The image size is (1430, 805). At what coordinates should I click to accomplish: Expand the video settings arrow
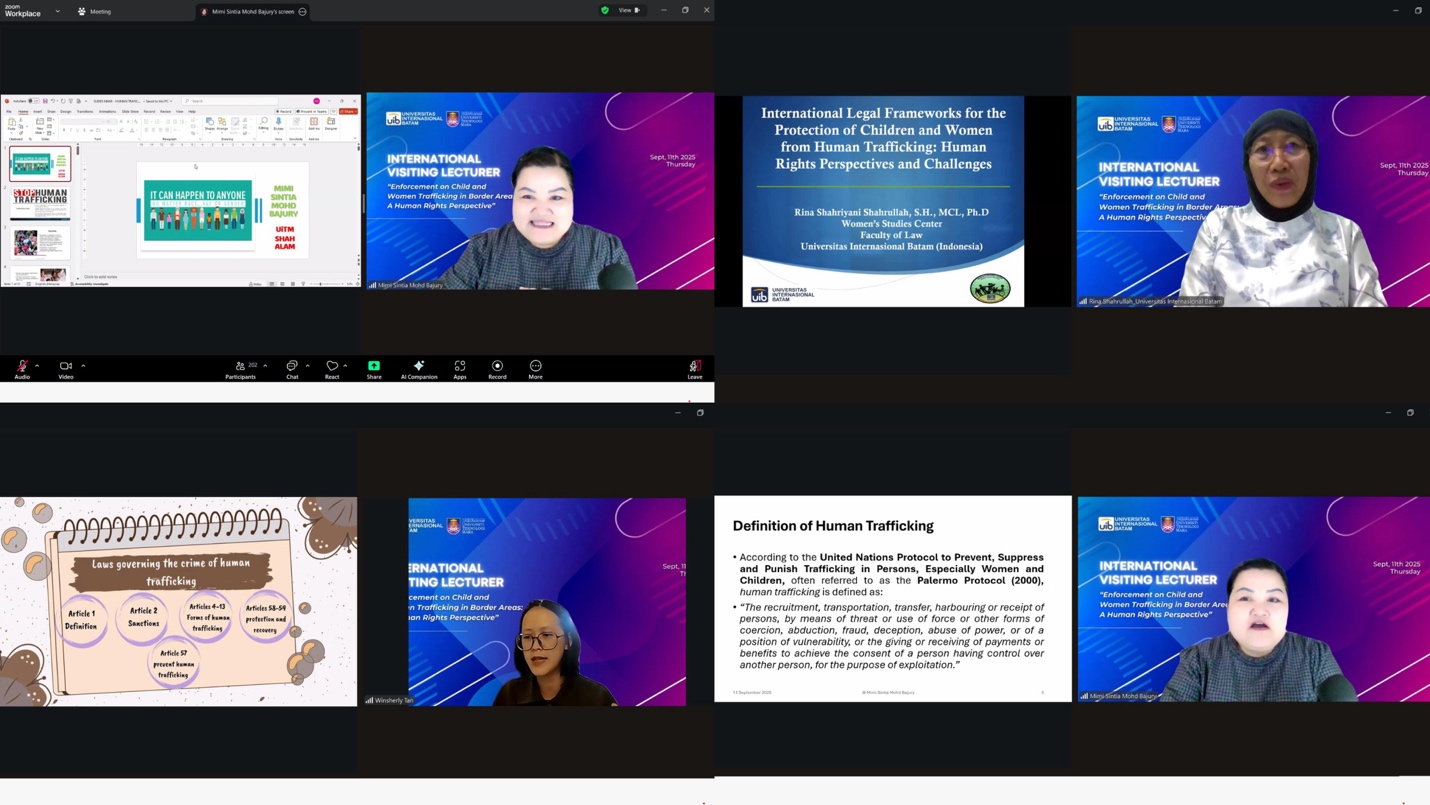tap(81, 364)
